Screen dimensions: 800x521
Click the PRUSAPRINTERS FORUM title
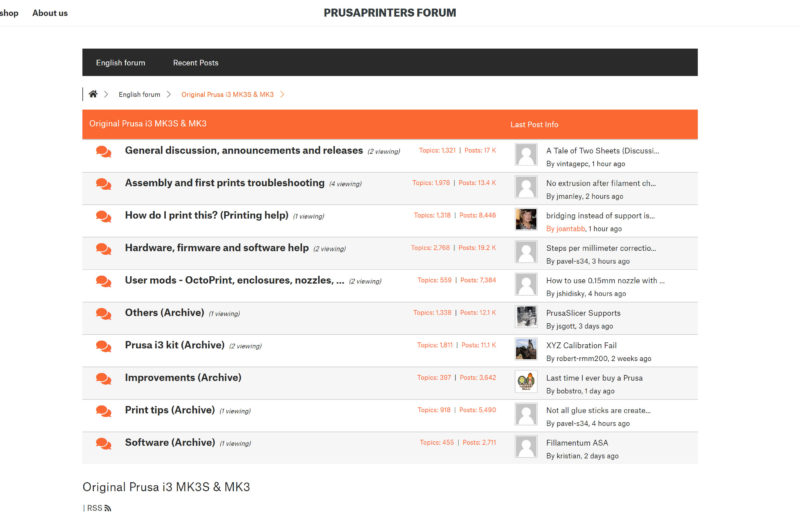click(390, 13)
